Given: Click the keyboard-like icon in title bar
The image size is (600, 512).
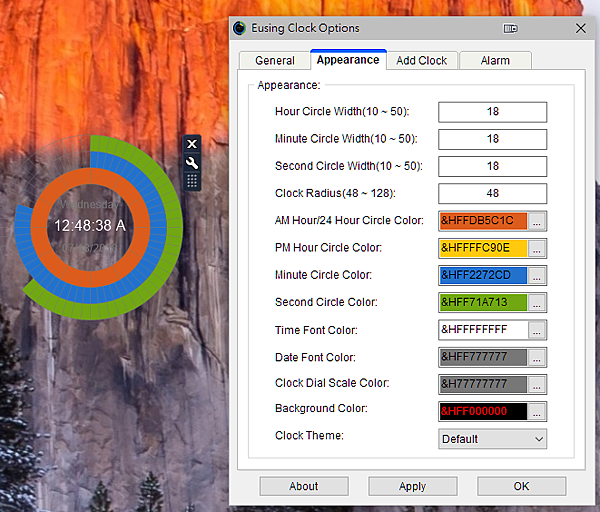Looking at the screenshot, I should (x=510, y=28).
